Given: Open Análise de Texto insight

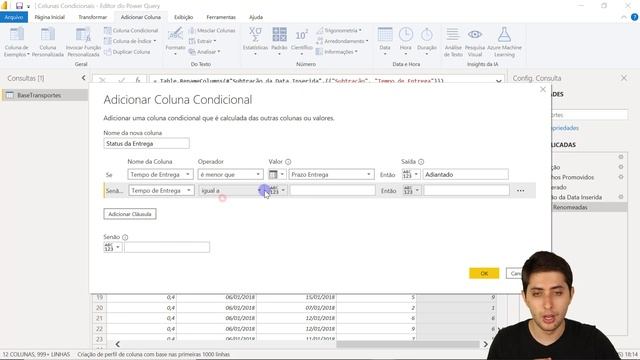Looking at the screenshot, I should [x=453, y=42].
